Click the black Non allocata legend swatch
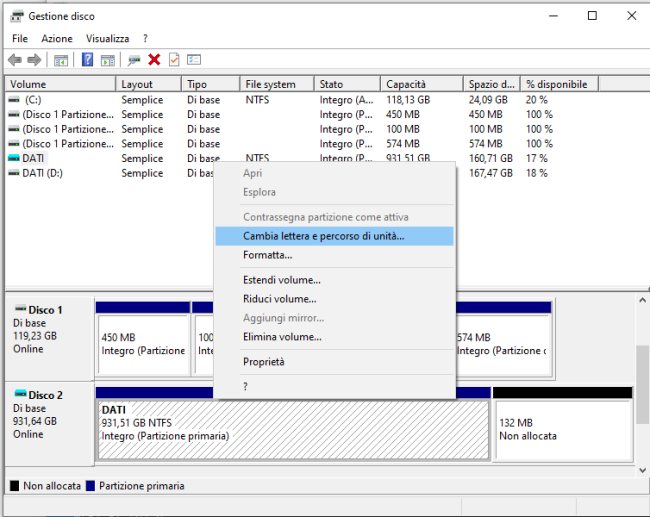Screen dimensions: 650x517 (15, 486)
